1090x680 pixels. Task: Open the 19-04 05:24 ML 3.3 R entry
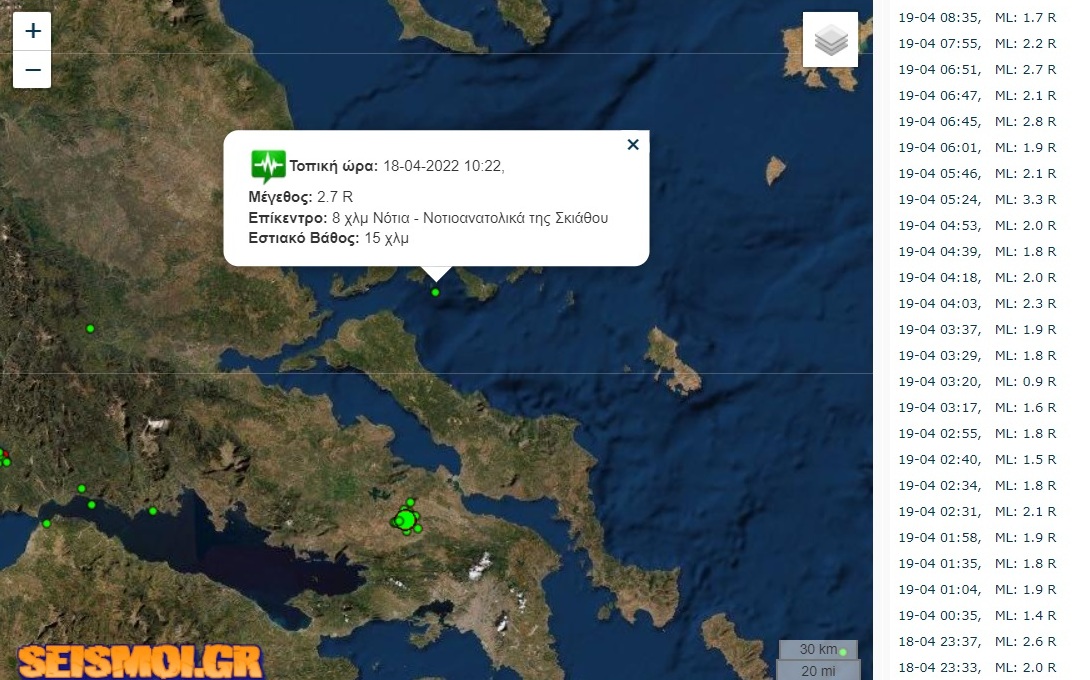[x=977, y=200]
